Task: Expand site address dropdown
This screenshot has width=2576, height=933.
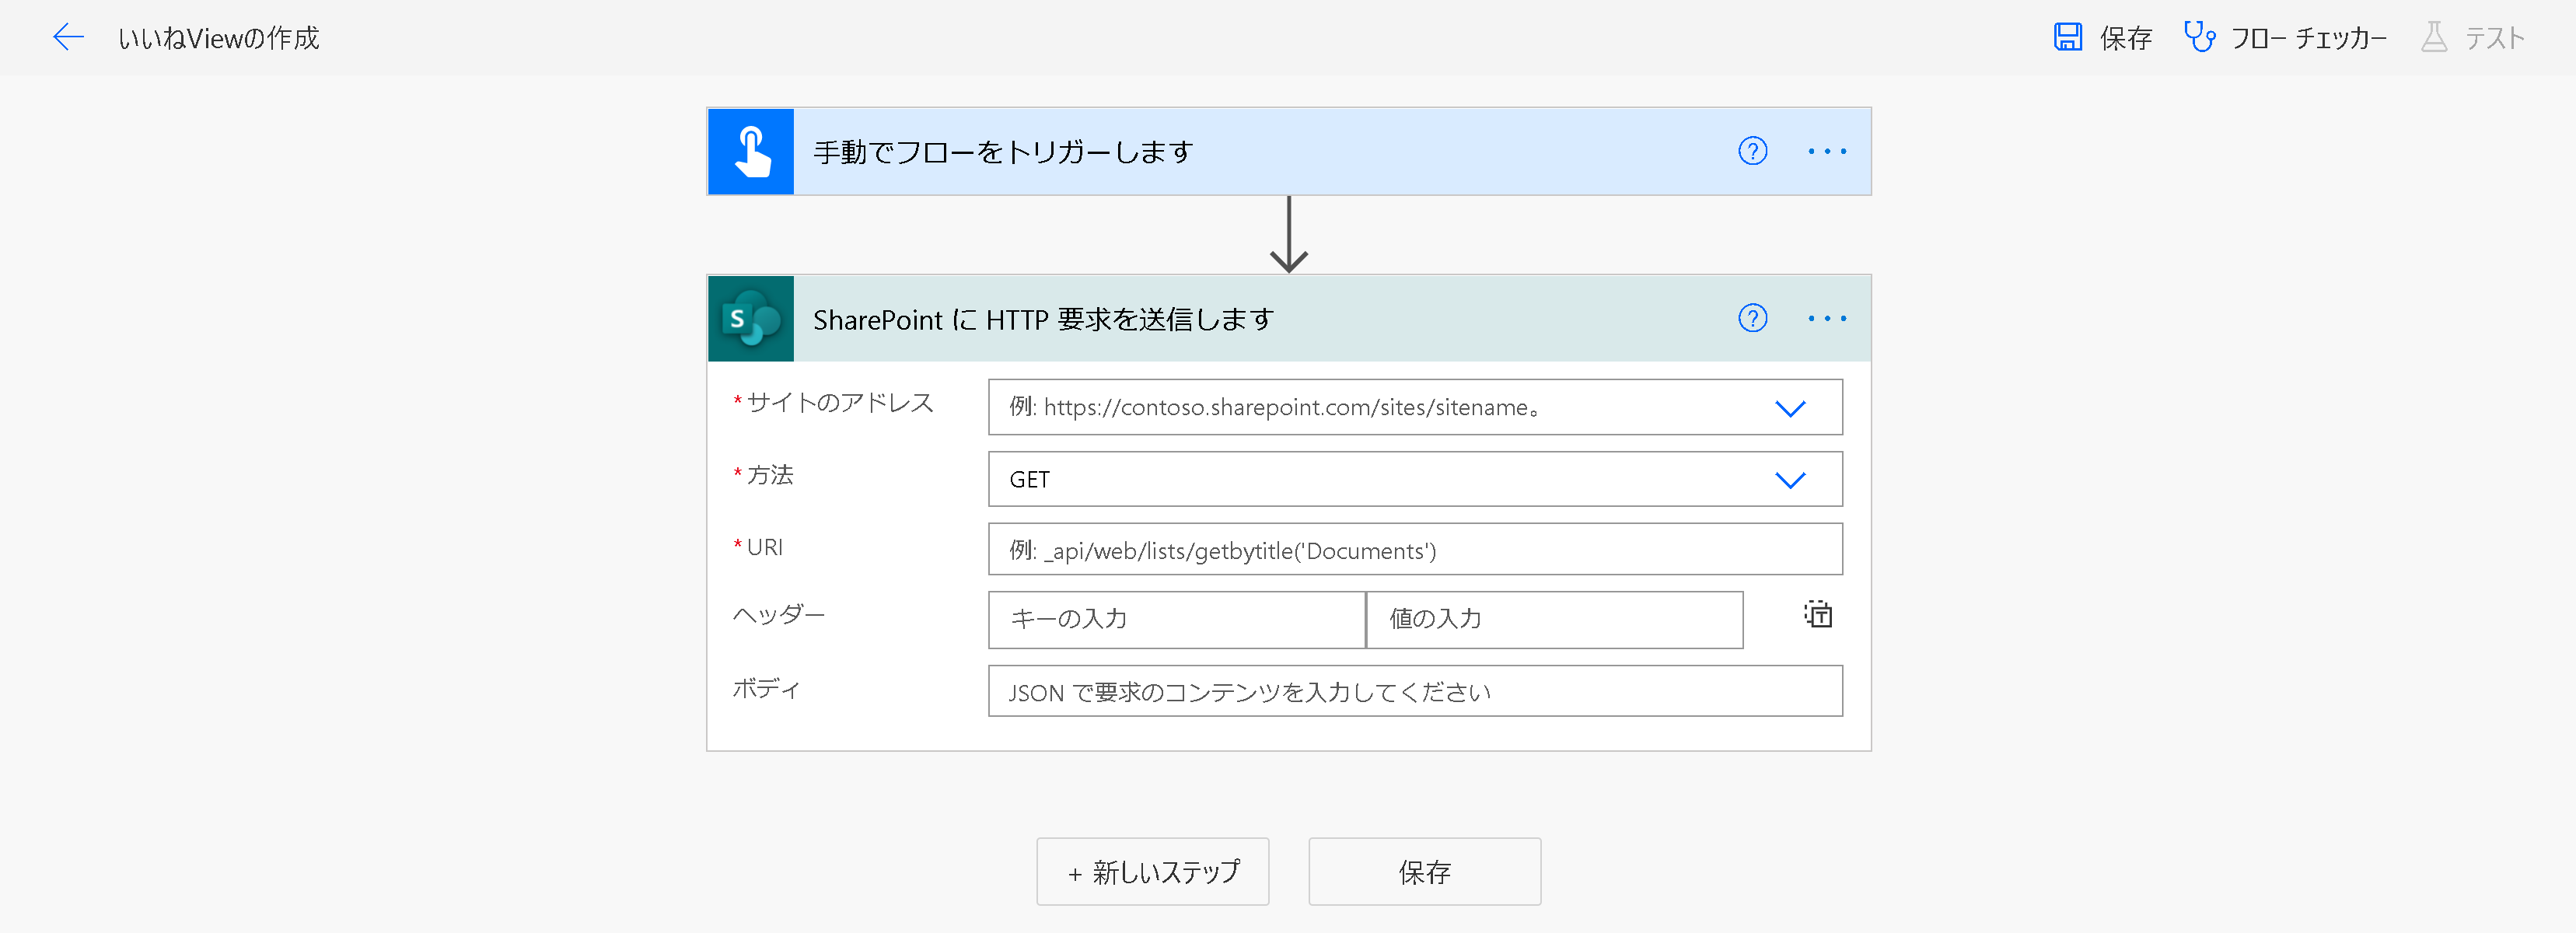Action: [1789, 408]
